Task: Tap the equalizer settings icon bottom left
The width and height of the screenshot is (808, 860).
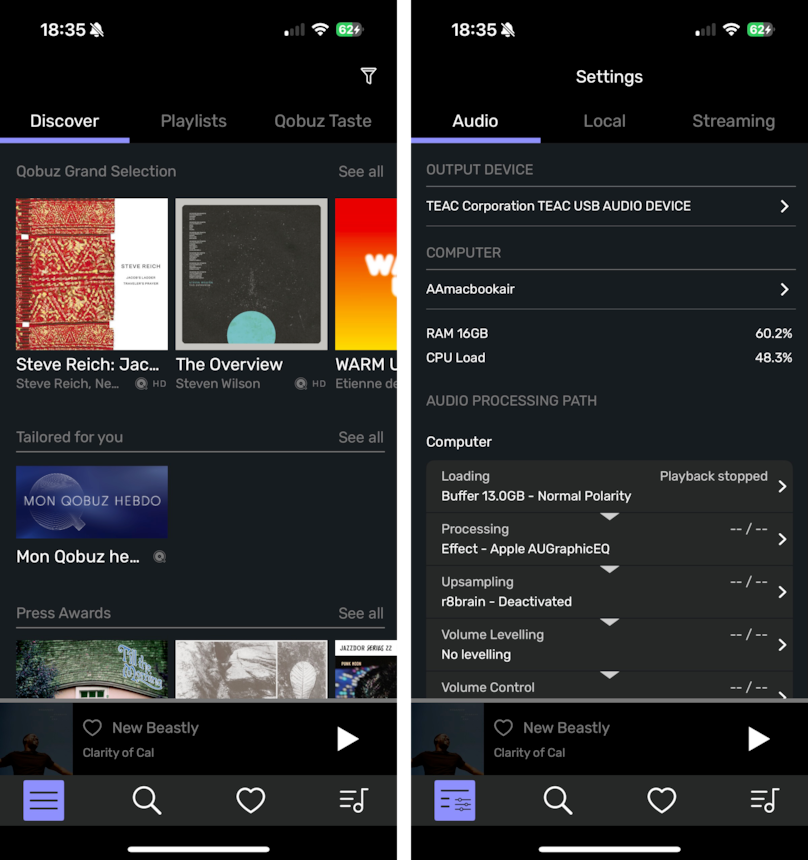Action: pos(455,800)
